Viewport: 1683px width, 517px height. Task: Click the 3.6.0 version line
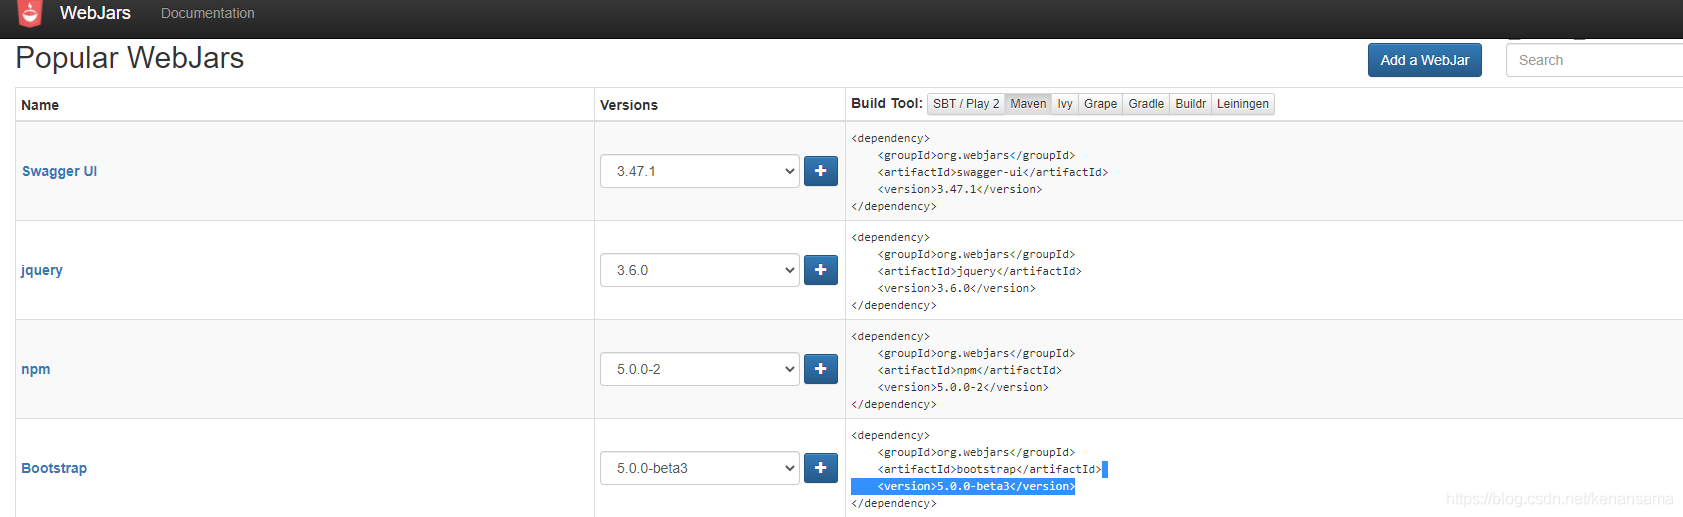[x=957, y=288]
